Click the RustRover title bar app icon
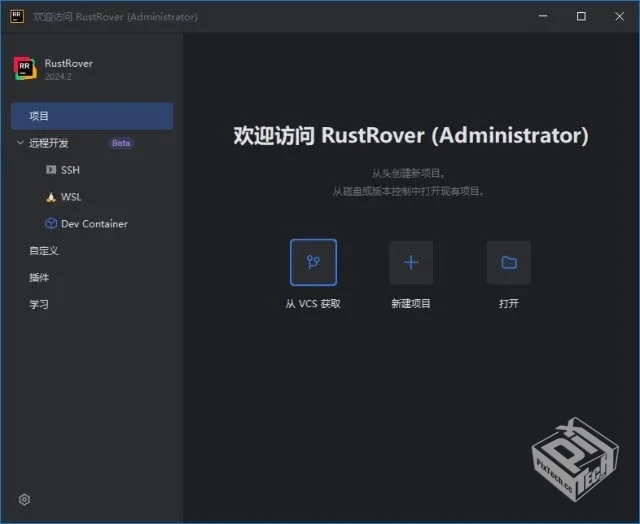 (x=17, y=16)
